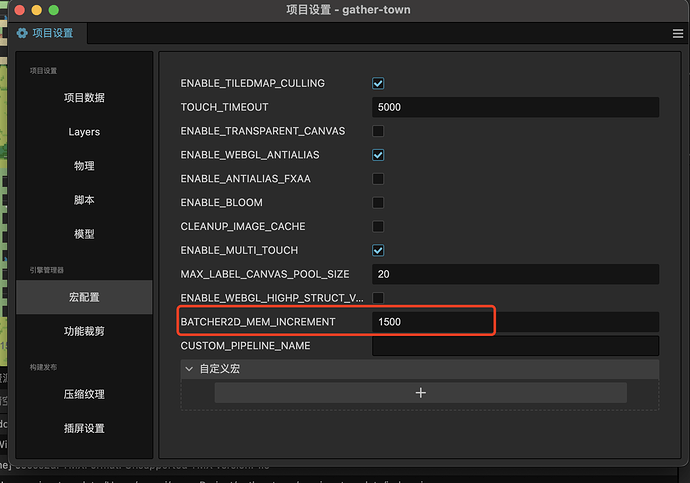This screenshot has width=690, height=483.
Task: Enable CLEANUP_IMAGE_CACHE checkbox
Action: (378, 226)
